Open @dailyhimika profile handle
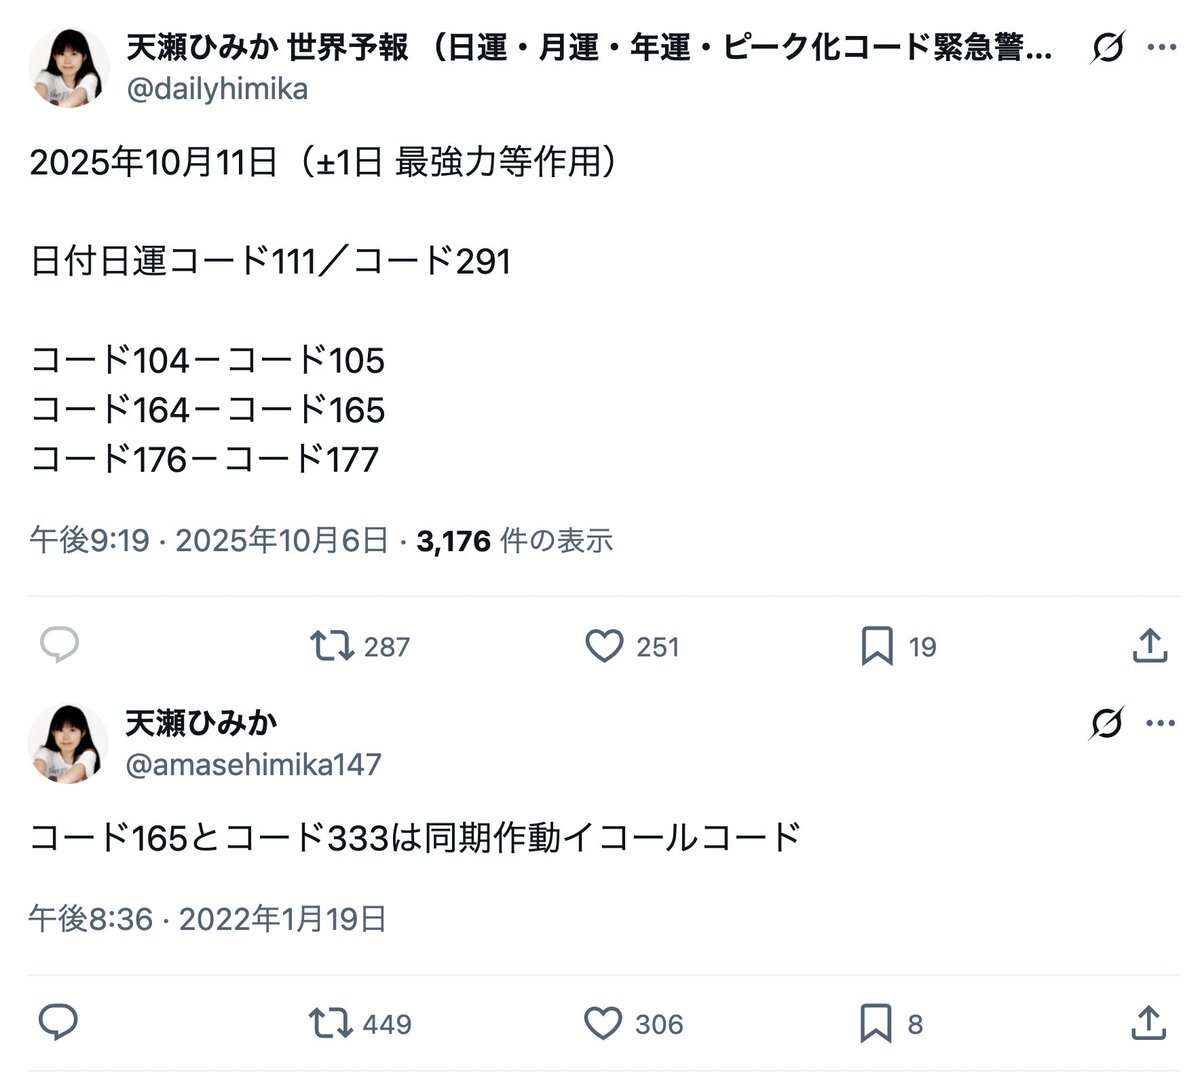 pyautogui.click(x=217, y=89)
